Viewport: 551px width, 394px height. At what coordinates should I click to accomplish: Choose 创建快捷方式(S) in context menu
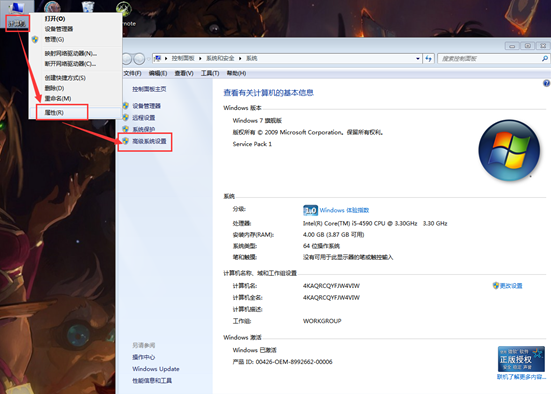pos(65,78)
